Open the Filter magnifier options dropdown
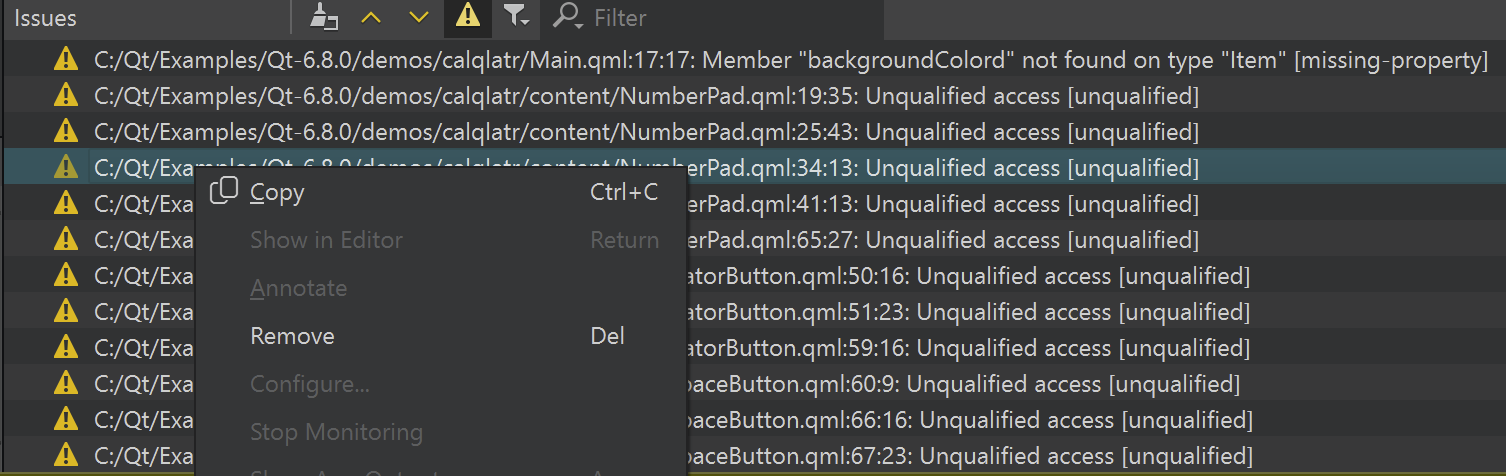 pos(569,17)
